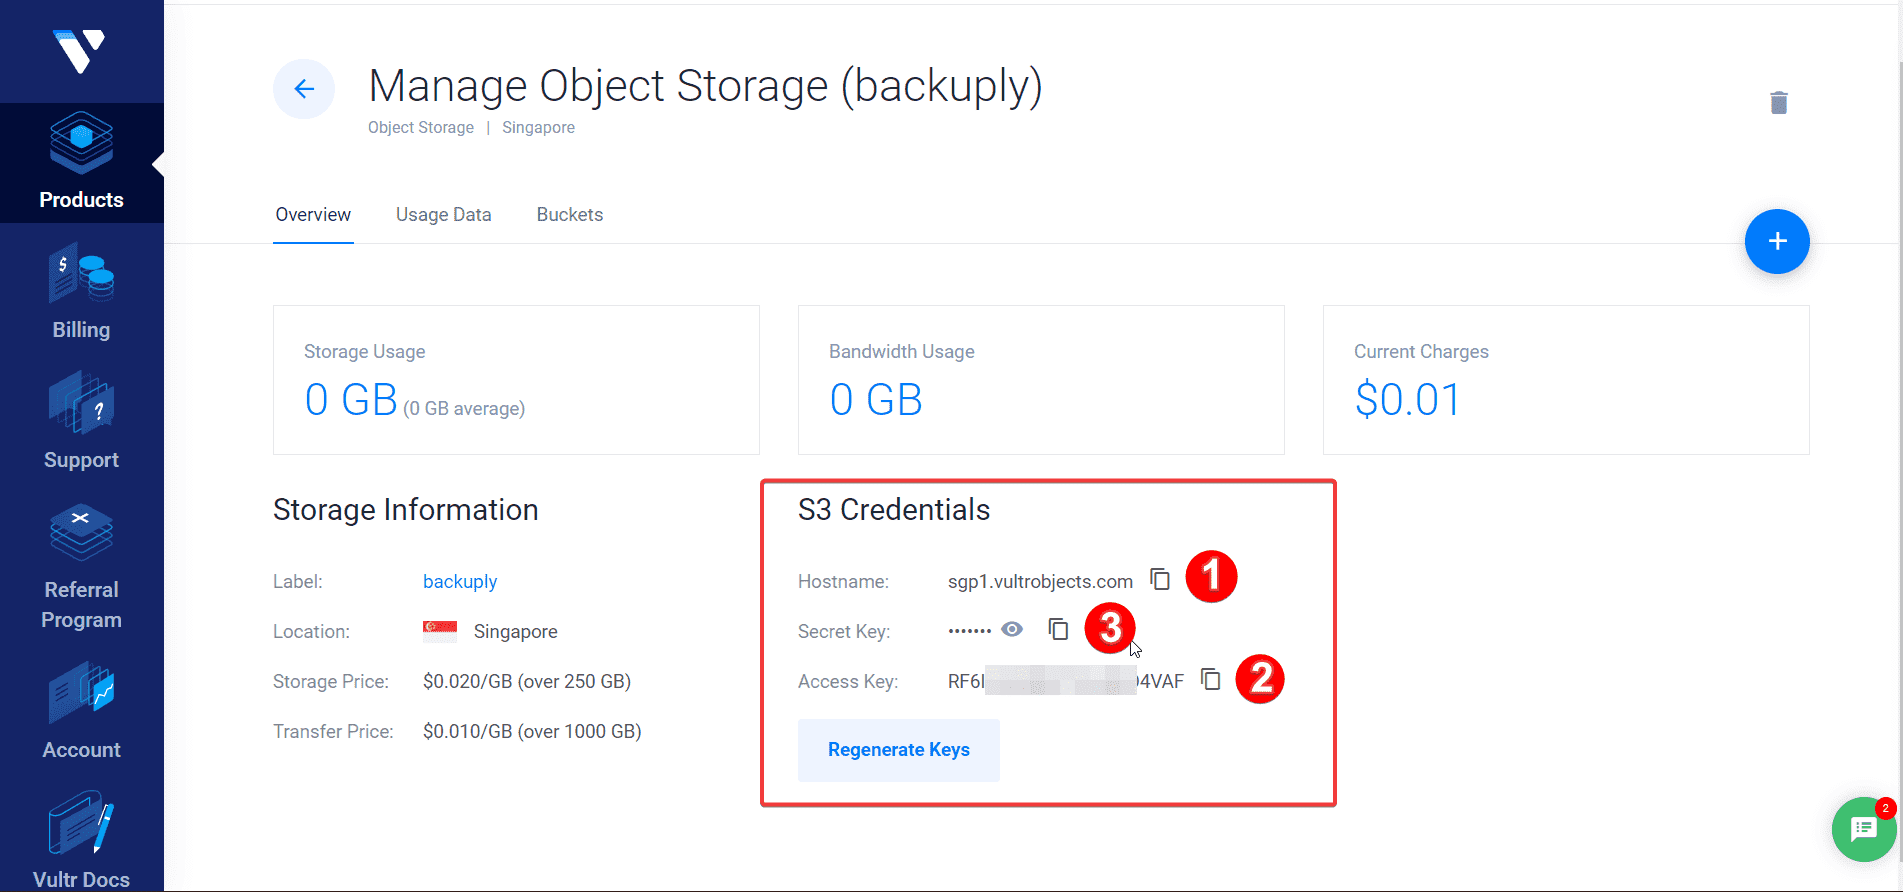Open Vultr Docs from sidebar
Screen dimensions: 1903x892
[x=81, y=840]
